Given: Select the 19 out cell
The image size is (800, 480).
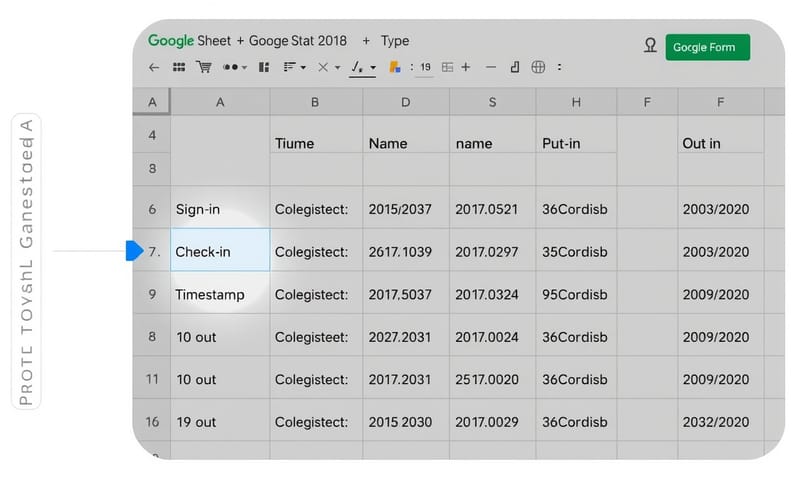Looking at the screenshot, I should point(220,422).
